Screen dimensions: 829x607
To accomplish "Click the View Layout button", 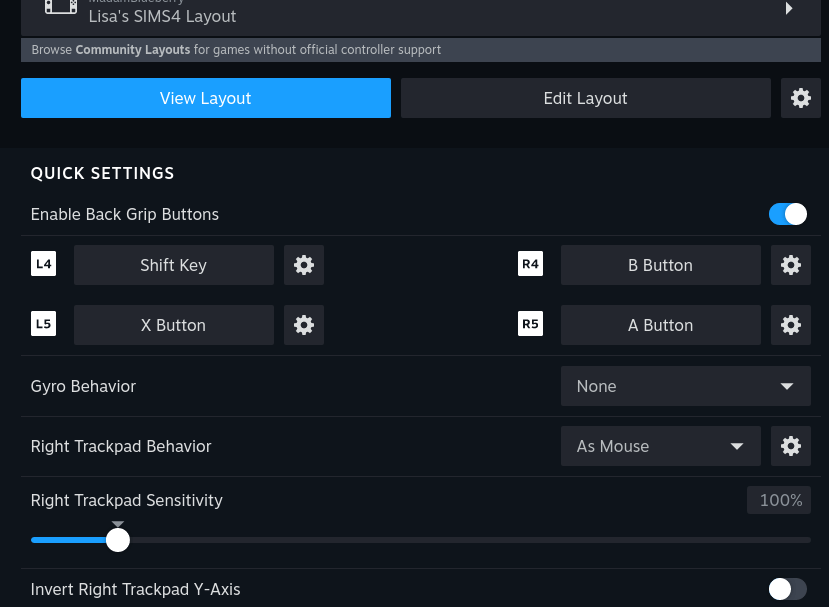I will [206, 98].
